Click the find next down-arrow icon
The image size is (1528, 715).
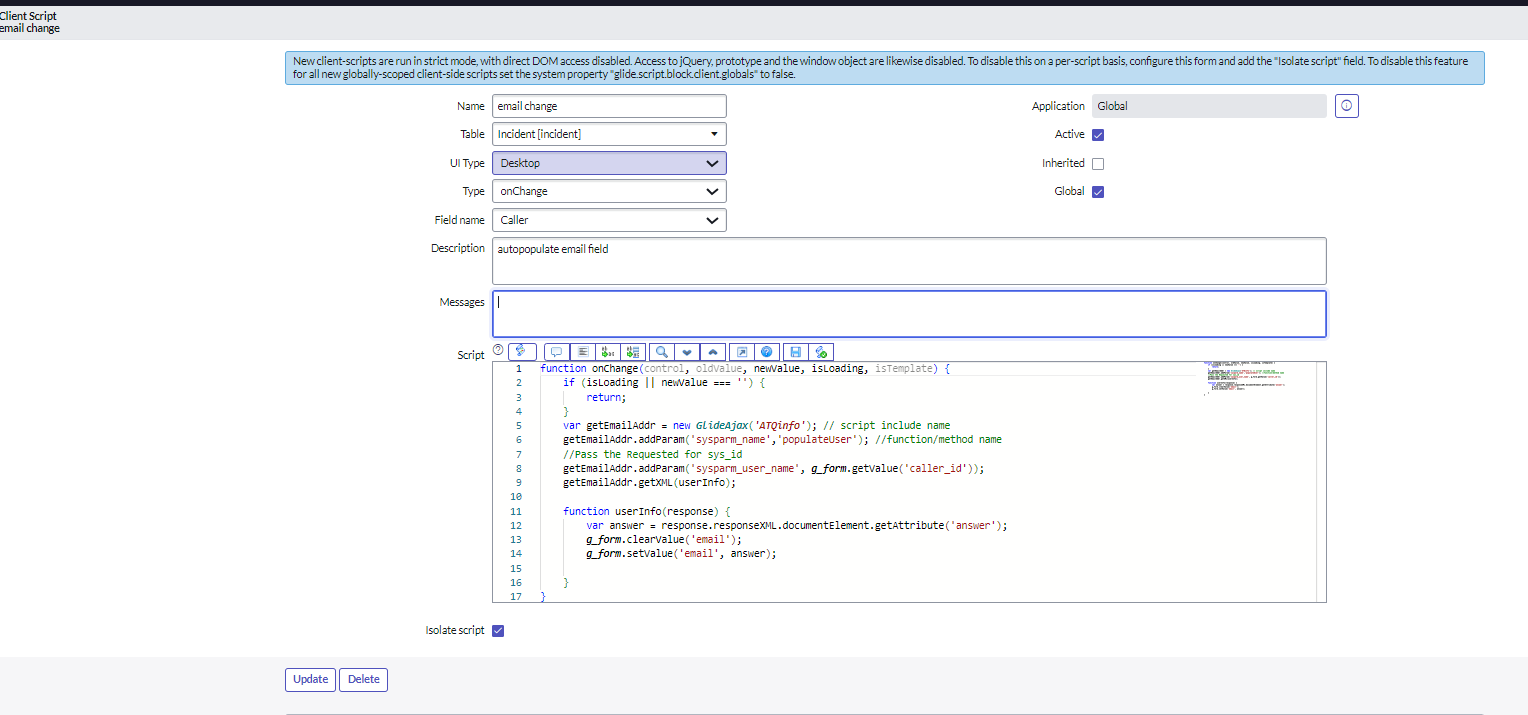687,352
